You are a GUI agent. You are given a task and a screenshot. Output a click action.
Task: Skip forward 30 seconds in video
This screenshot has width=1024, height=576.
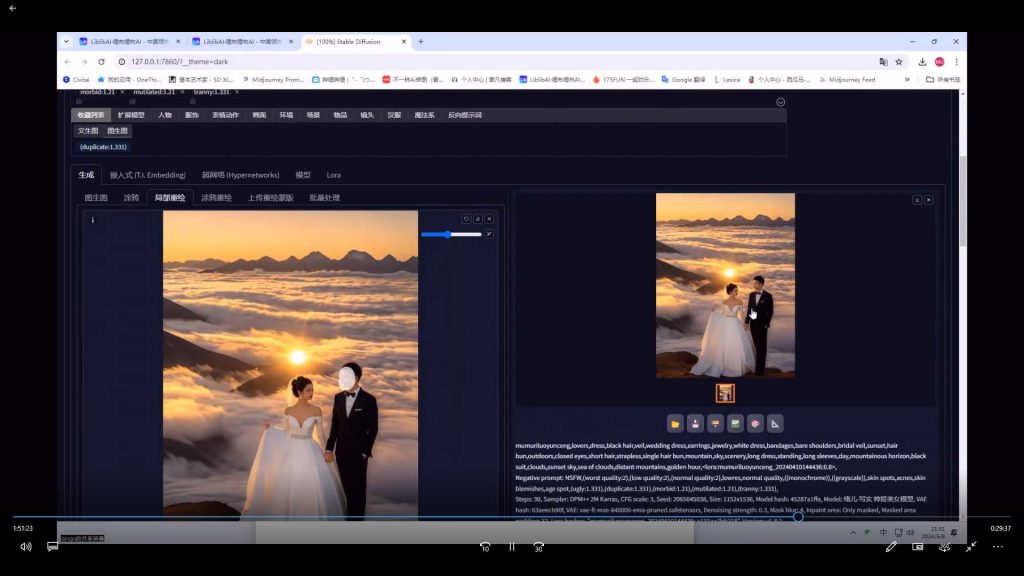[x=538, y=547]
